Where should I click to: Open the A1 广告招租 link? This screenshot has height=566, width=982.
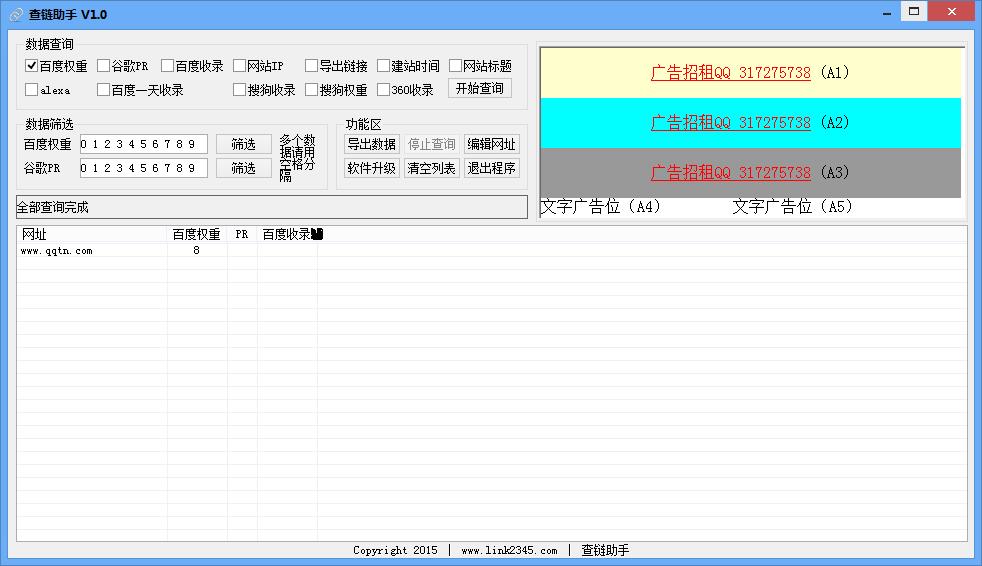point(730,73)
